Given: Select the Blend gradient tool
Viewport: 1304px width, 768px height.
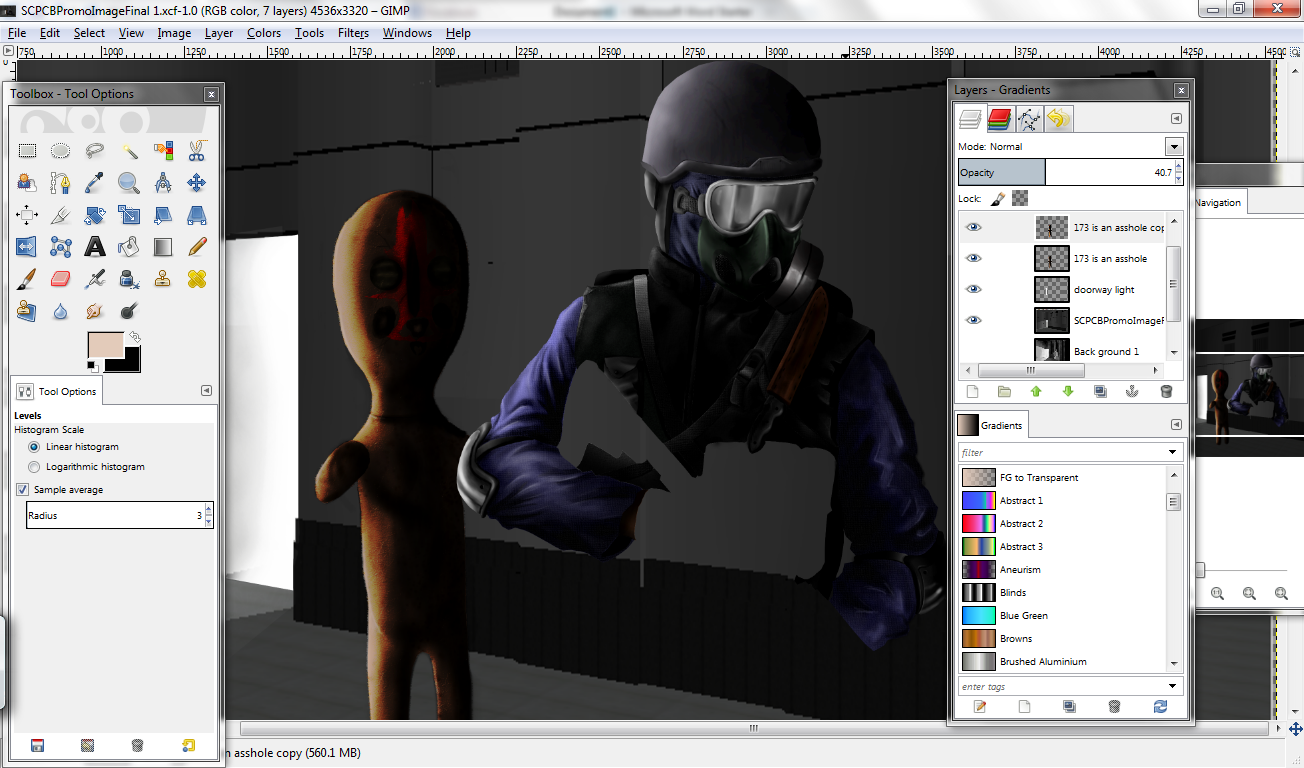Looking at the screenshot, I should [163, 246].
